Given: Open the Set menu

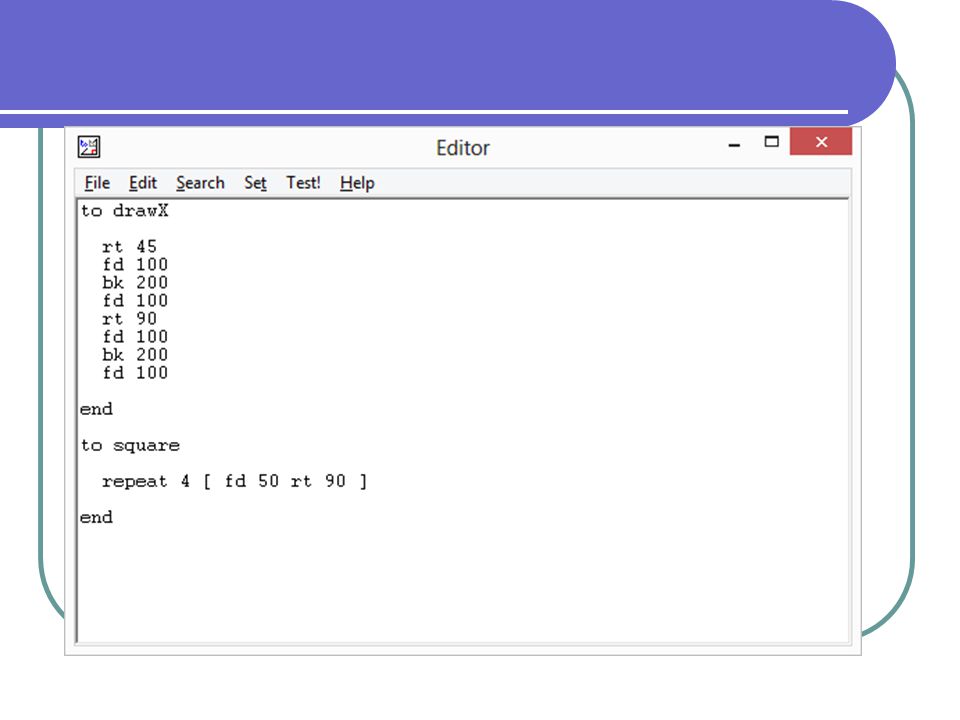Looking at the screenshot, I should click(255, 183).
